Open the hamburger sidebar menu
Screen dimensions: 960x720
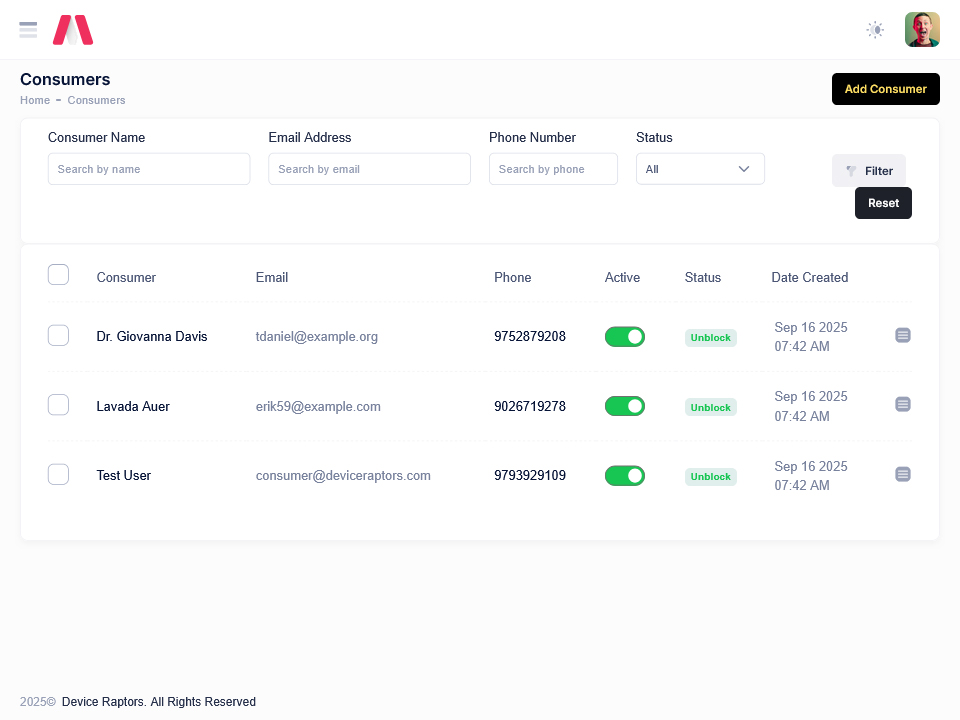pyautogui.click(x=28, y=30)
